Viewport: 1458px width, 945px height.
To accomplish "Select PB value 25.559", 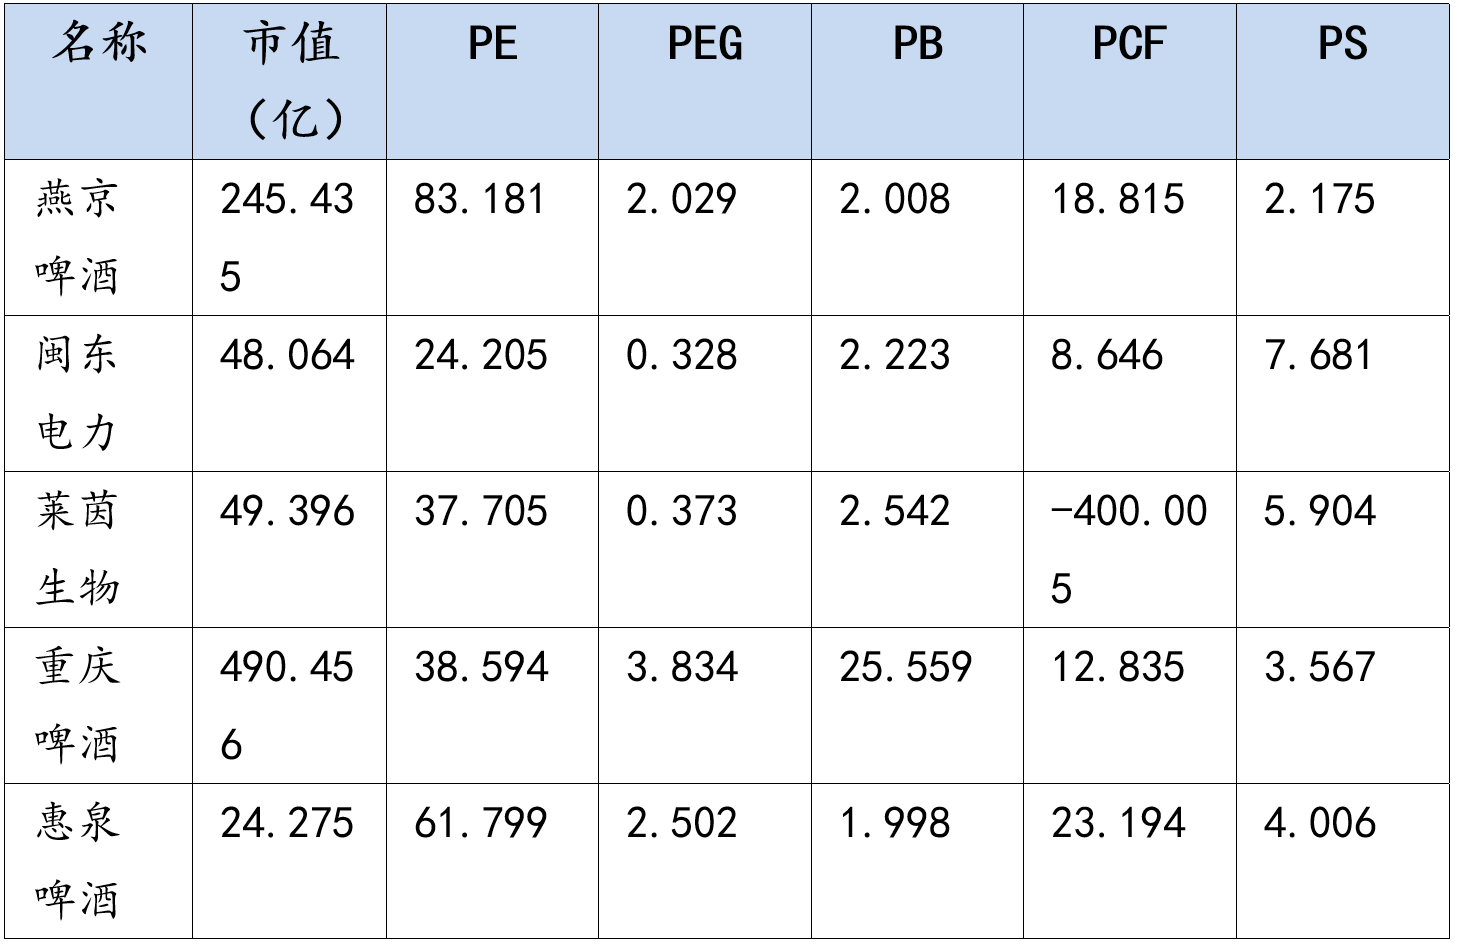I will (905, 667).
